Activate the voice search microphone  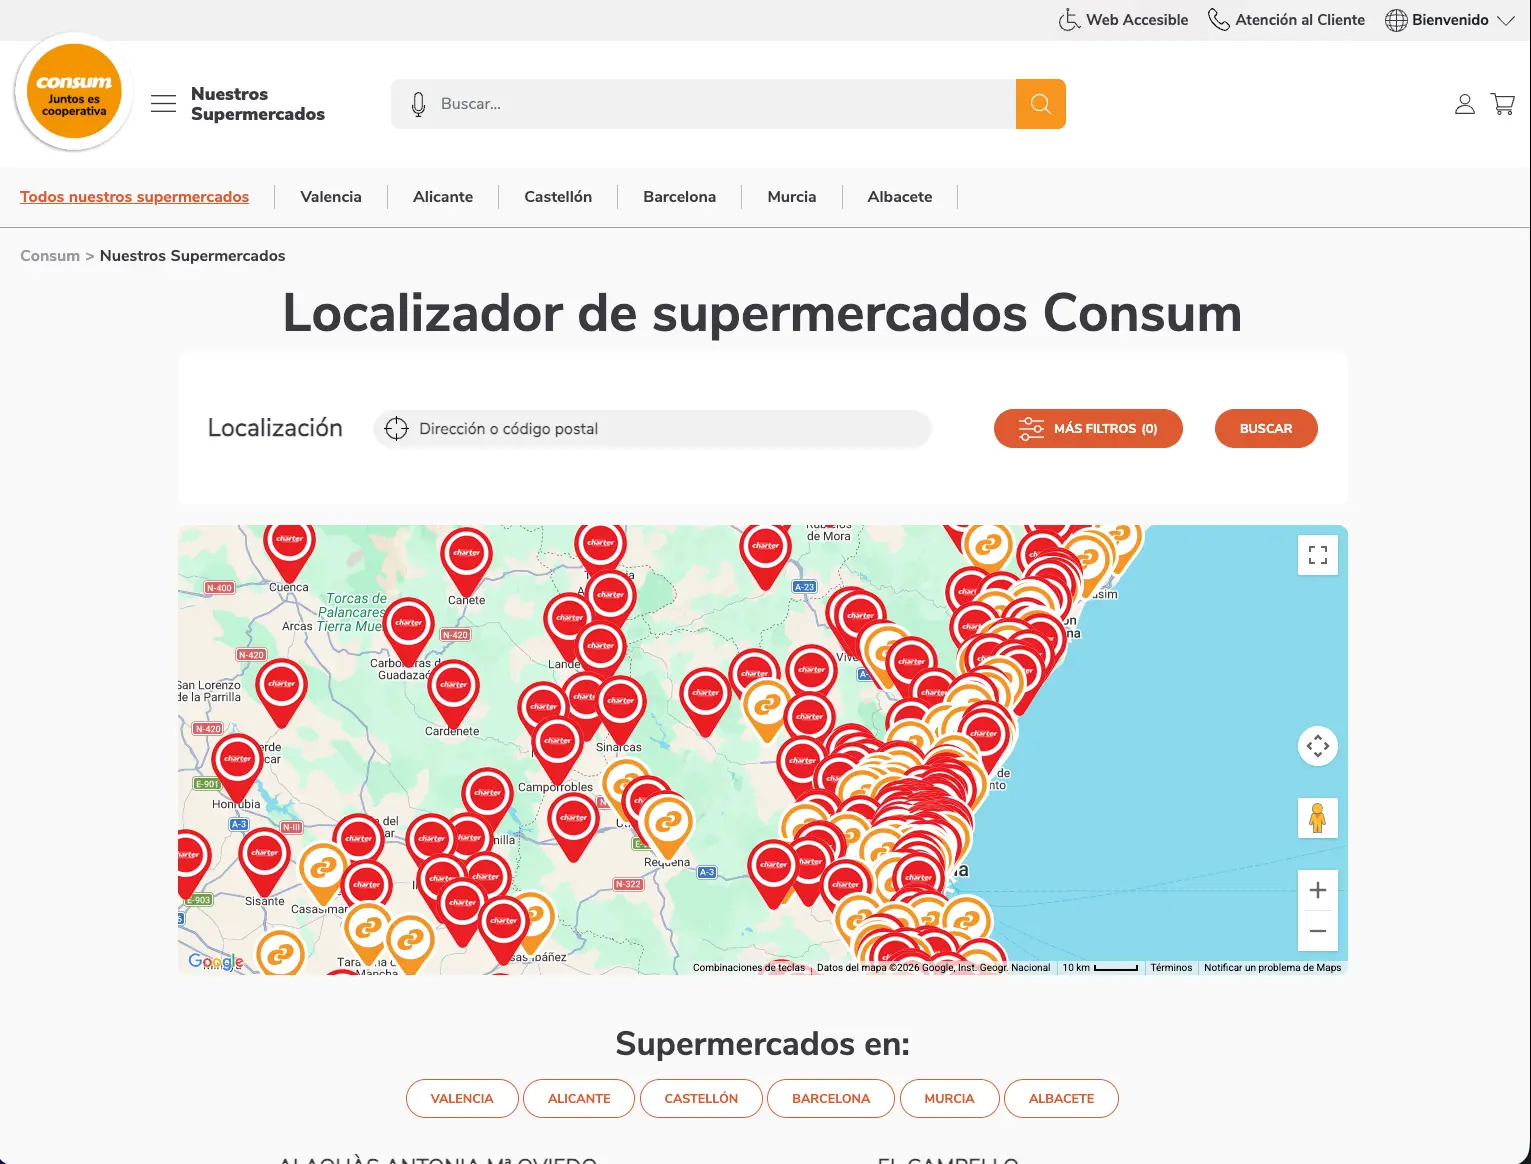click(x=418, y=104)
